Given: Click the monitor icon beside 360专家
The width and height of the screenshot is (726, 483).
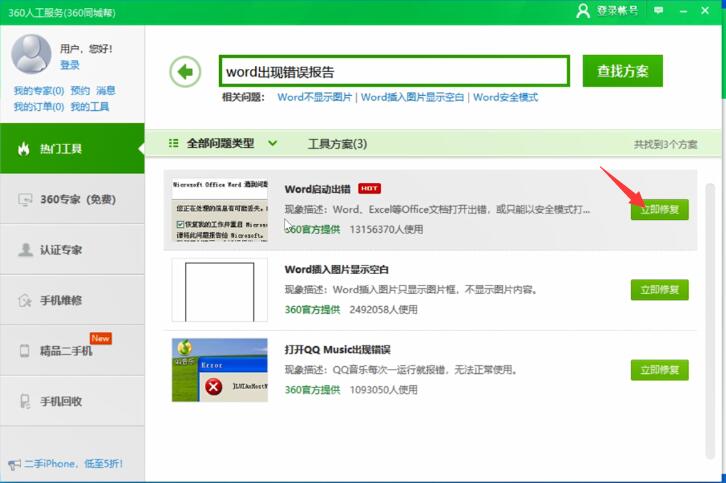Looking at the screenshot, I should pos(25,200).
